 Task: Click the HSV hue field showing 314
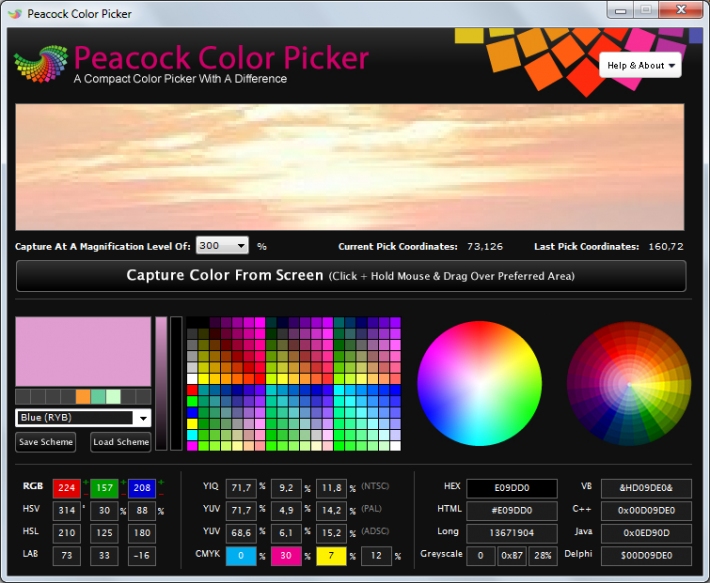click(67, 511)
